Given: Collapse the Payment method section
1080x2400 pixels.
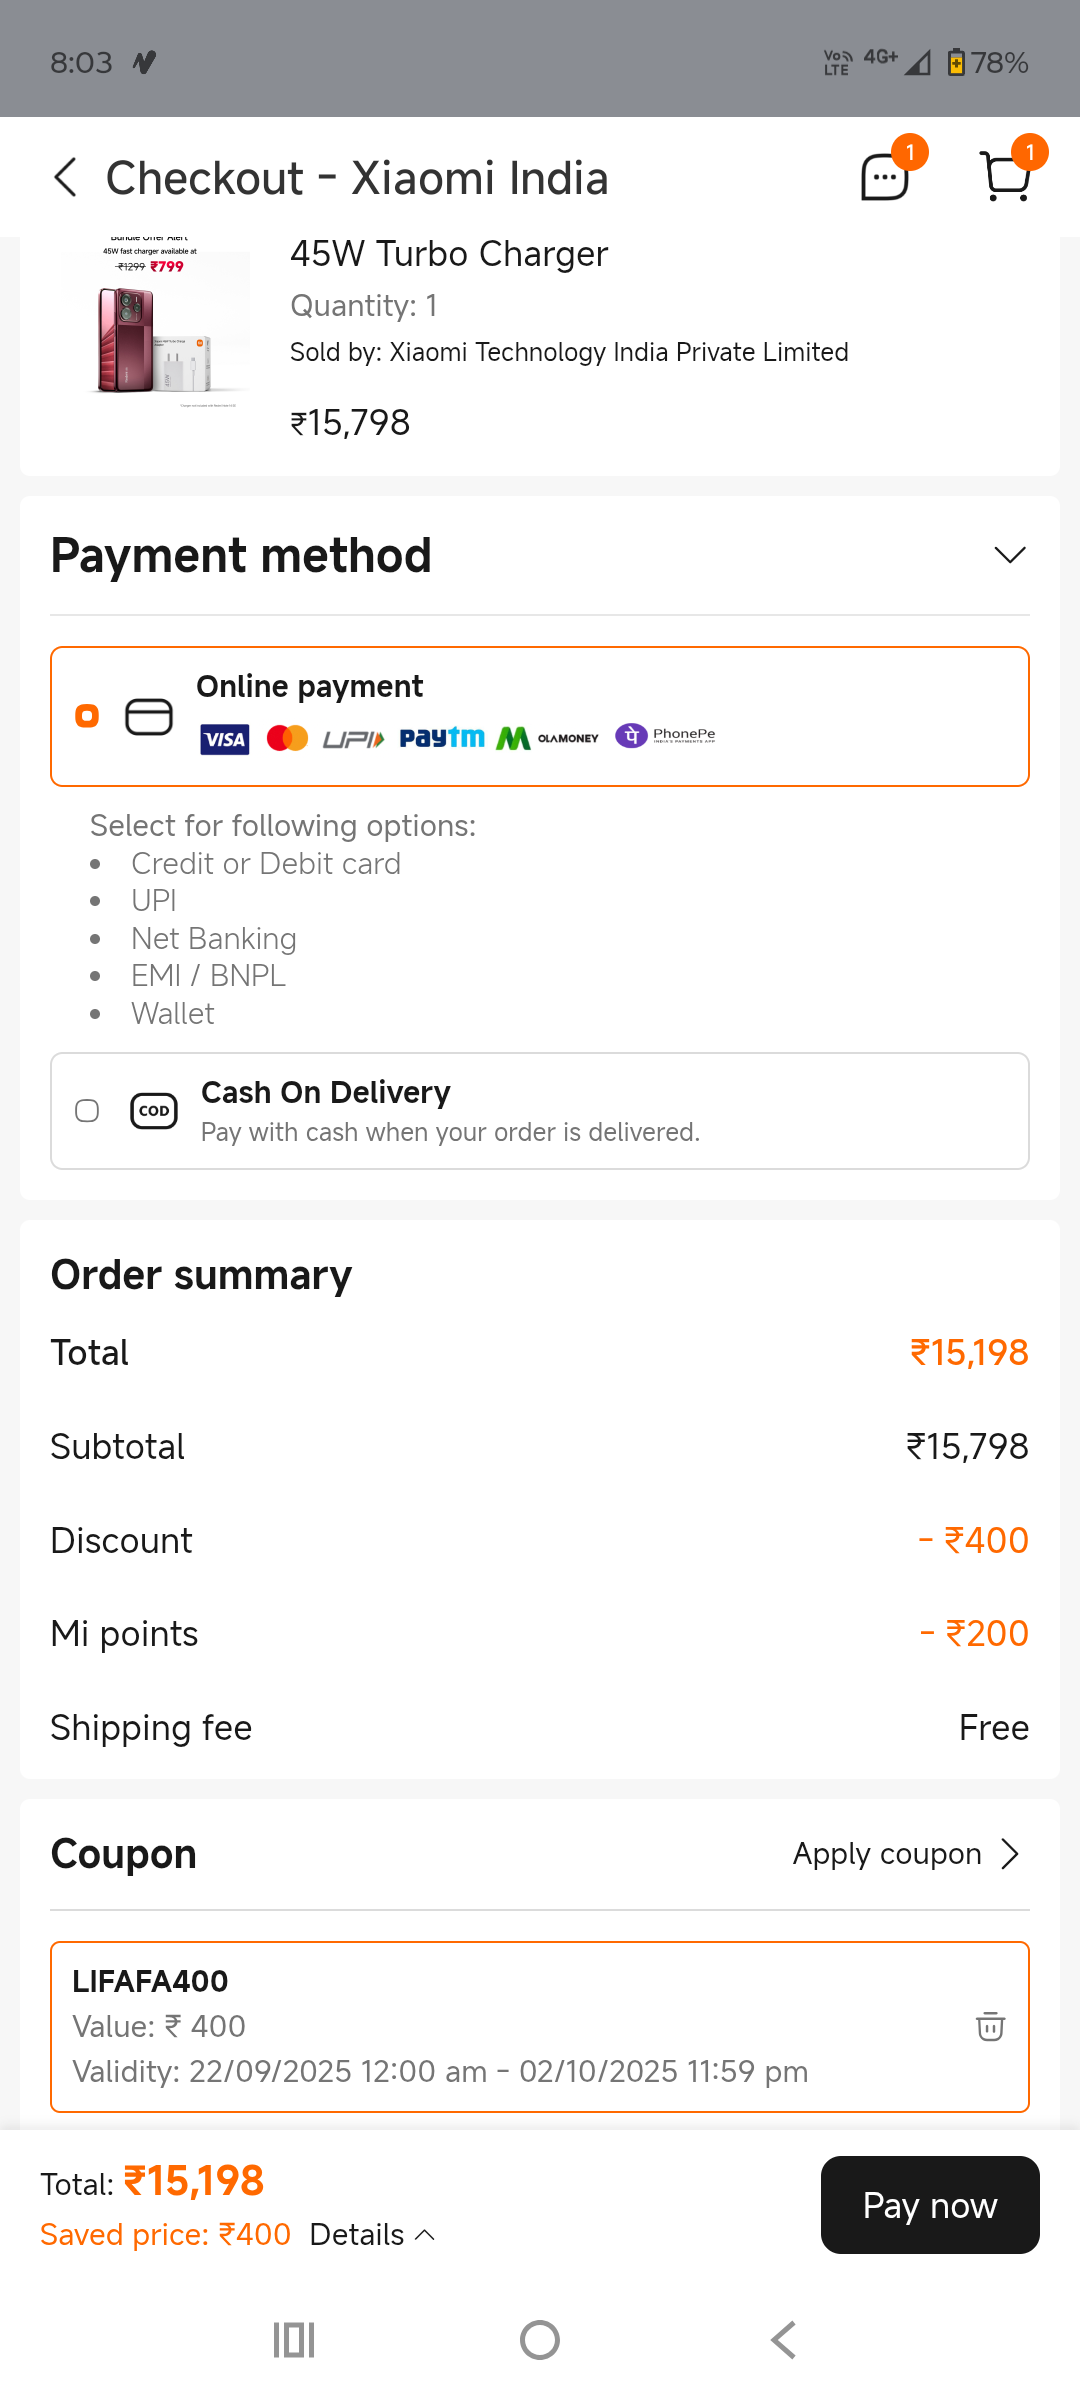Looking at the screenshot, I should coord(1010,555).
